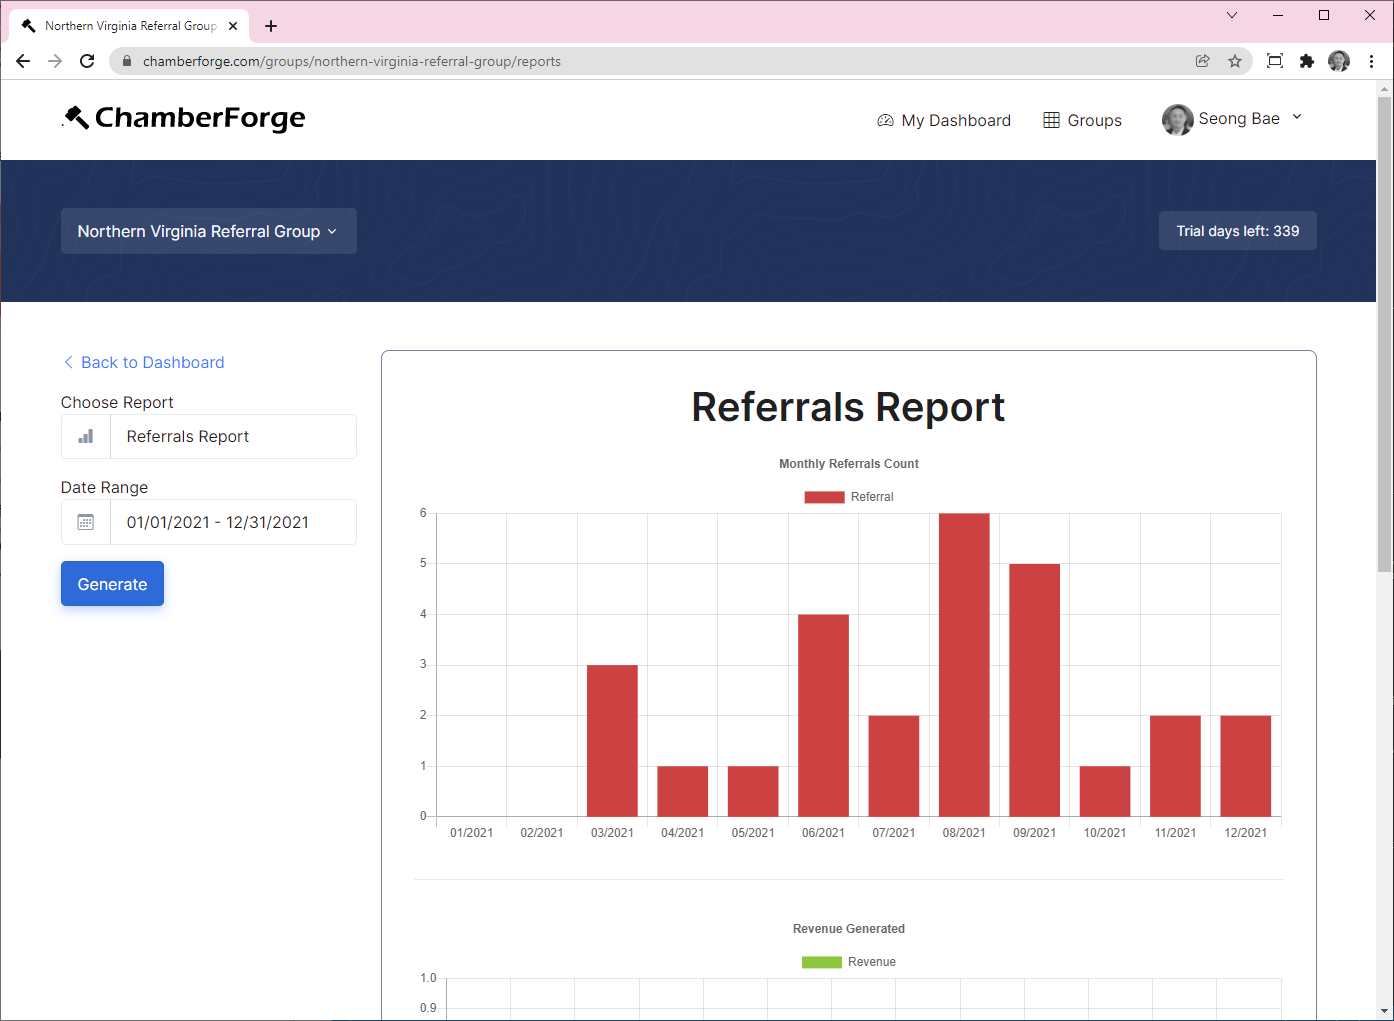
Task: Open Chrome's three-dot menu
Action: 1371,61
